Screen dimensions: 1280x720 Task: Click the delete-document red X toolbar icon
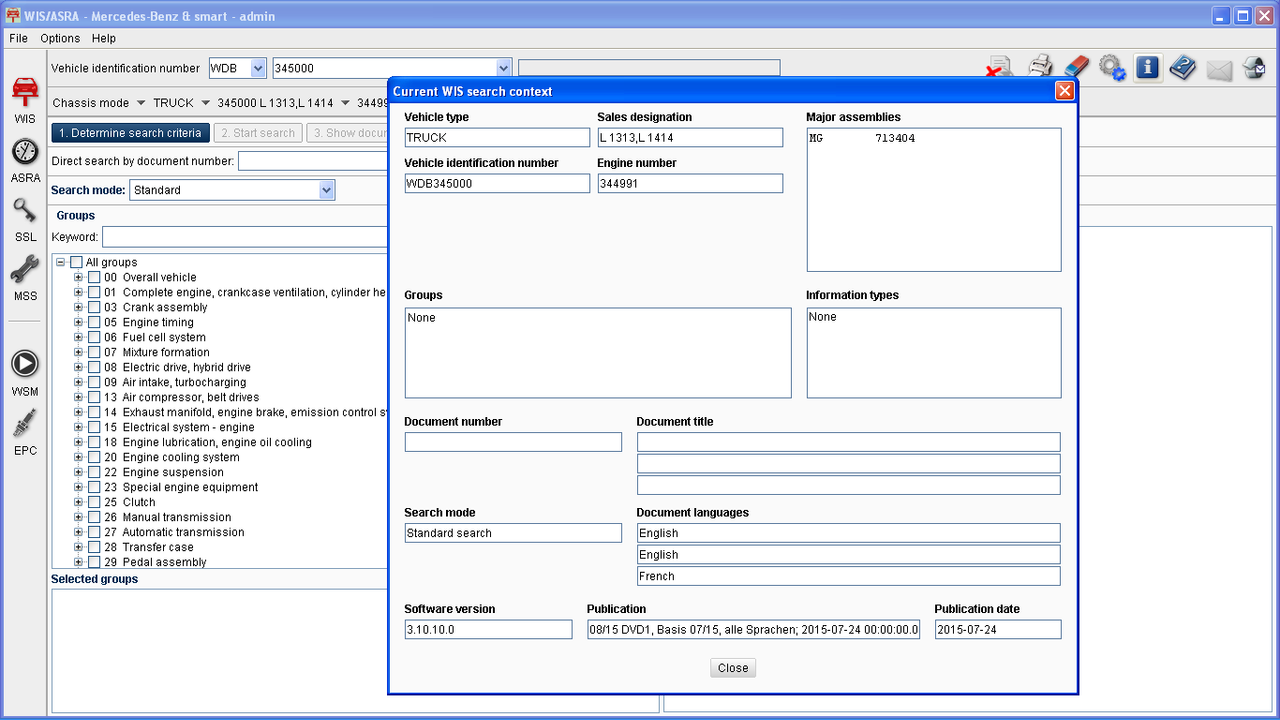coord(1000,67)
